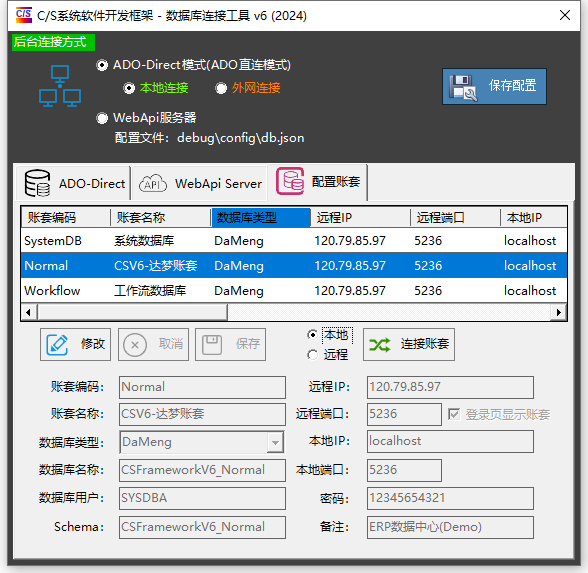Click 备注 field ERP数据中心(Demo)
Image resolution: width=588 pixels, height=573 pixels.
coord(450,527)
